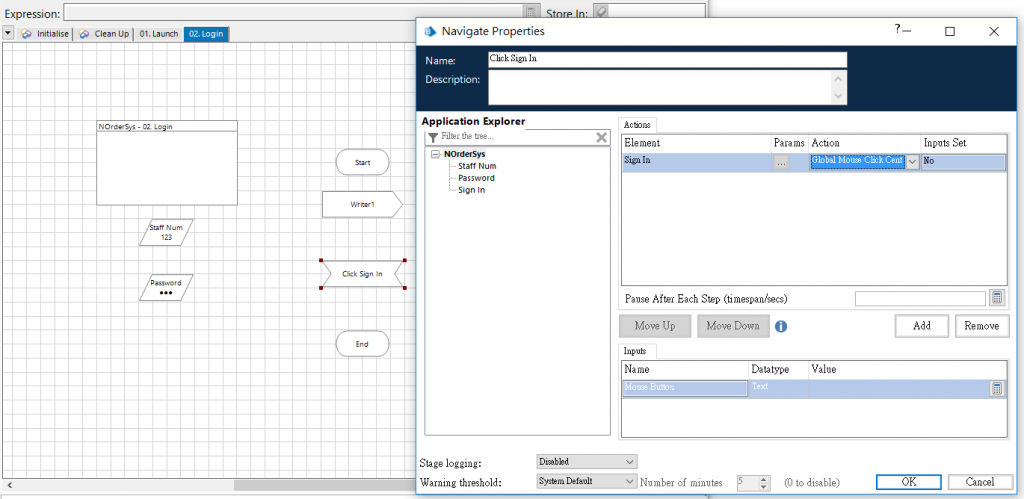Click the Expression input field

[x=295, y=12]
